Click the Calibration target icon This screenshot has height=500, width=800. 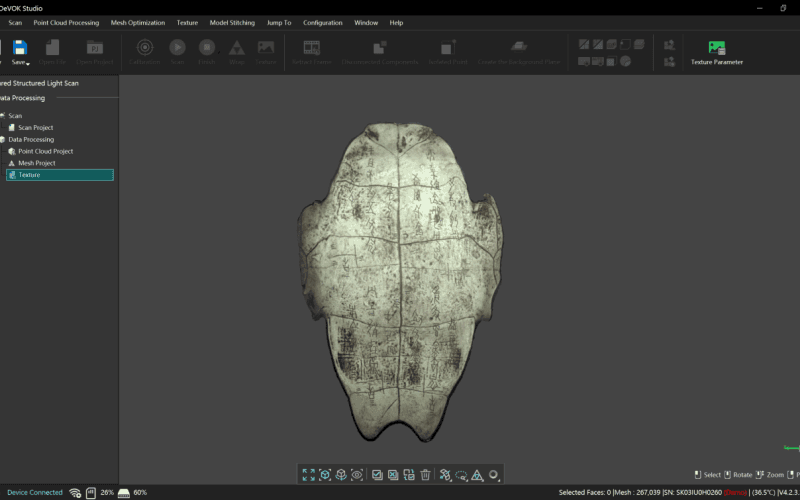click(x=145, y=47)
